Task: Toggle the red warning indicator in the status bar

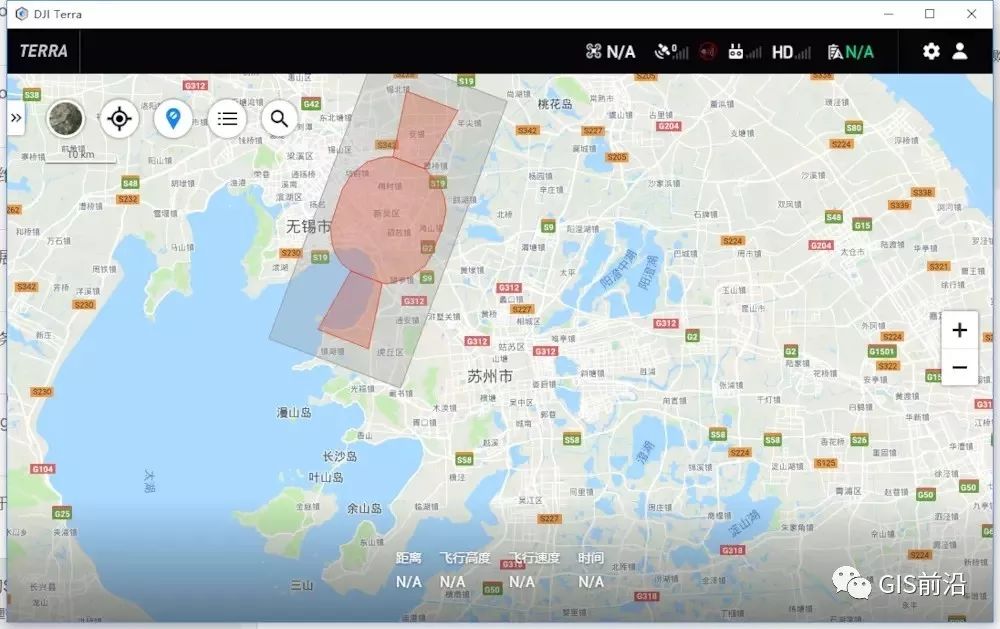Action: 710,51
